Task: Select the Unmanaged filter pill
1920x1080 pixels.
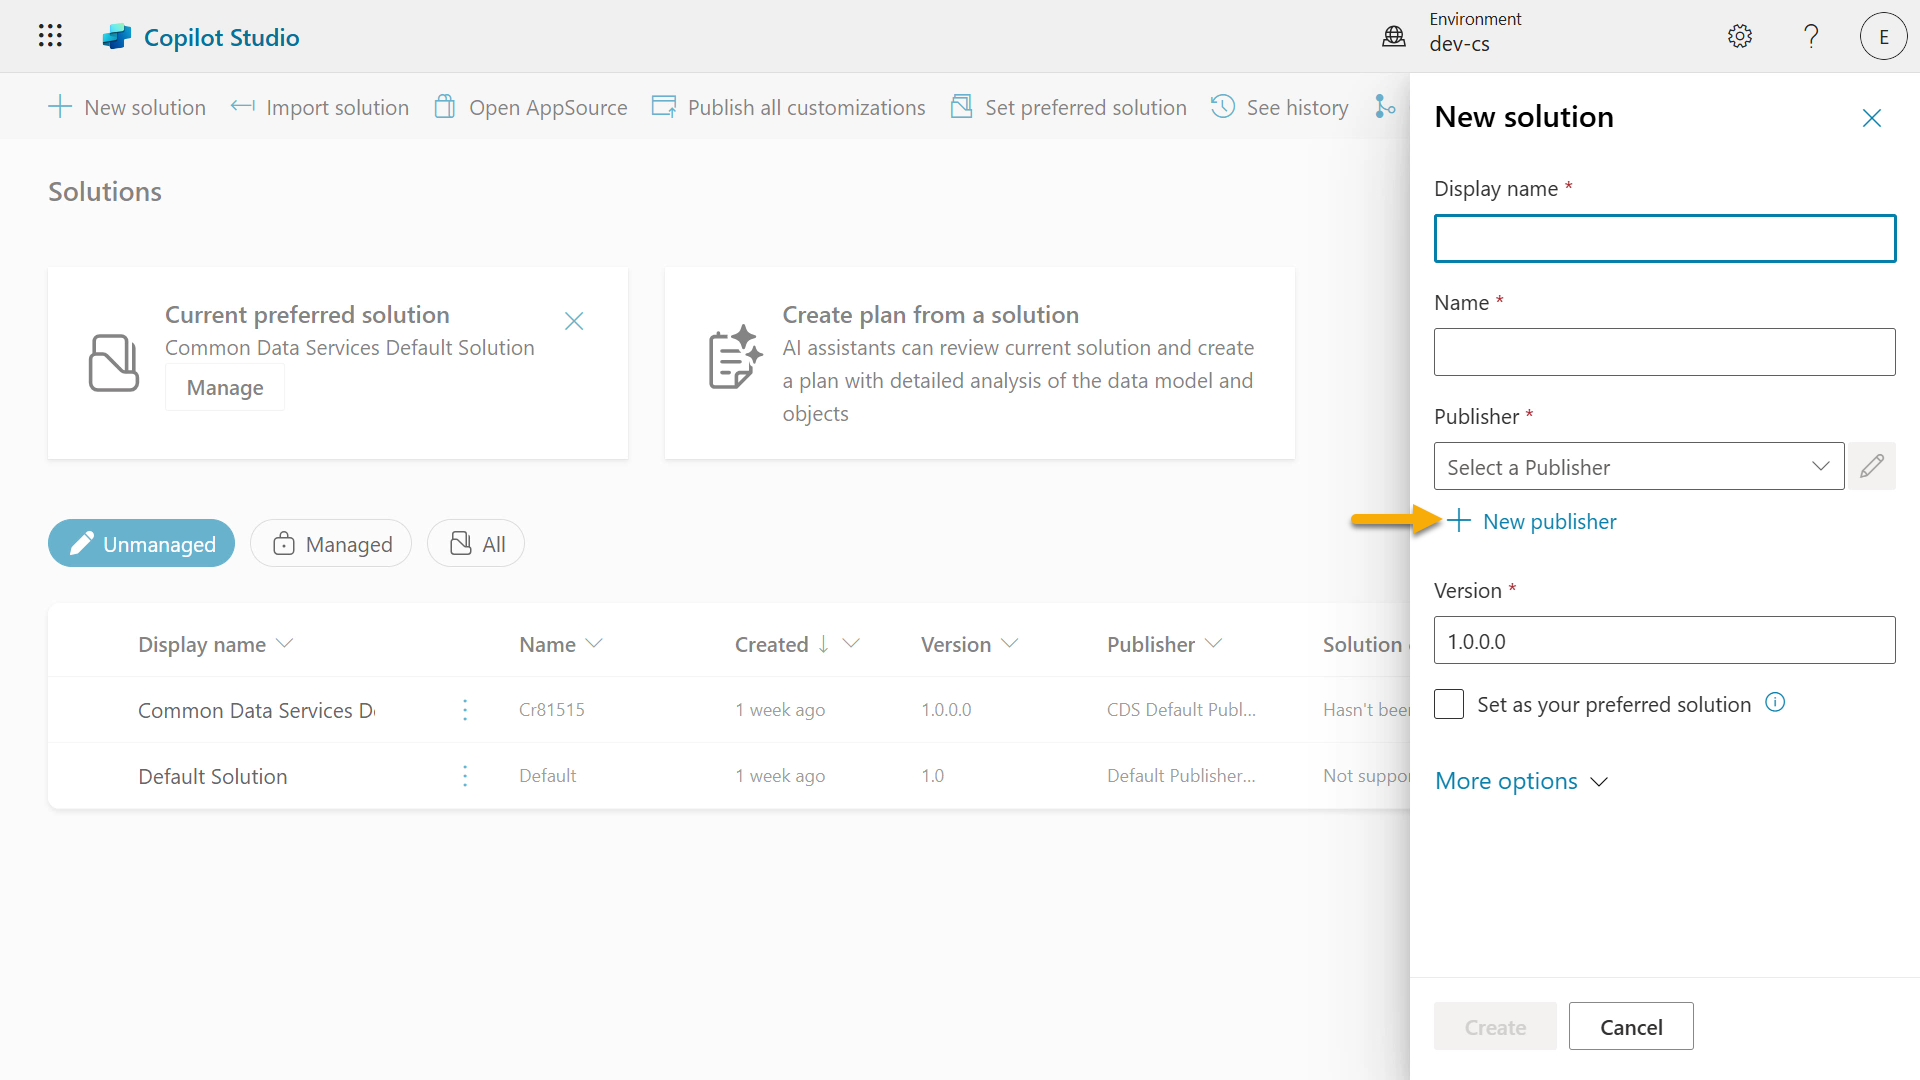Action: (x=141, y=544)
